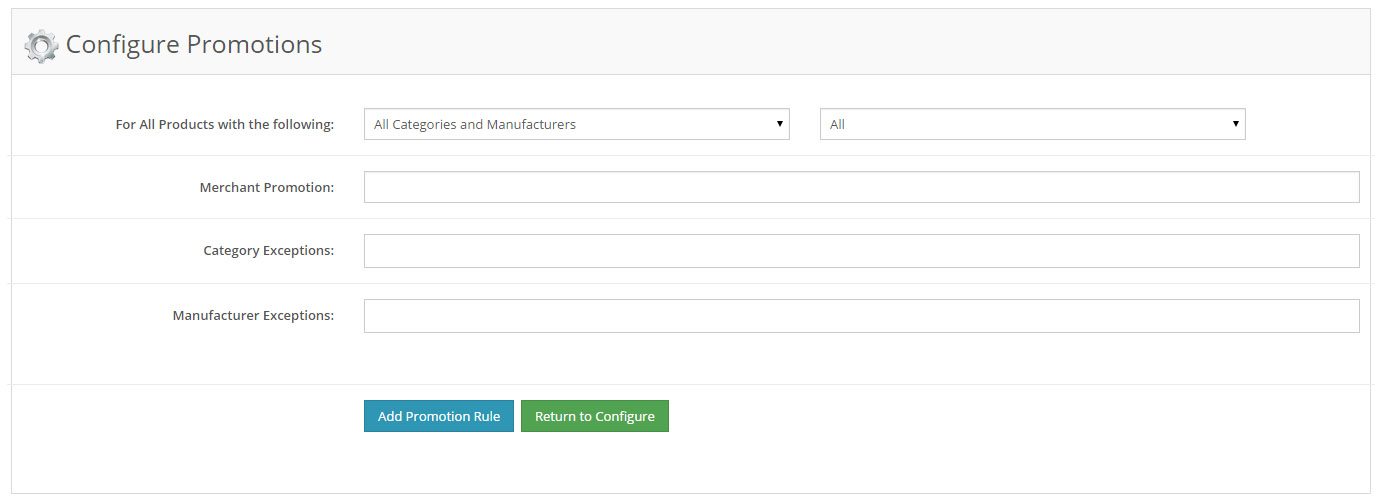This screenshot has width=1378, height=498.
Task: Open the All Categories and Manufacturers dropdown
Action: pyautogui.click(x=577, y=124)
